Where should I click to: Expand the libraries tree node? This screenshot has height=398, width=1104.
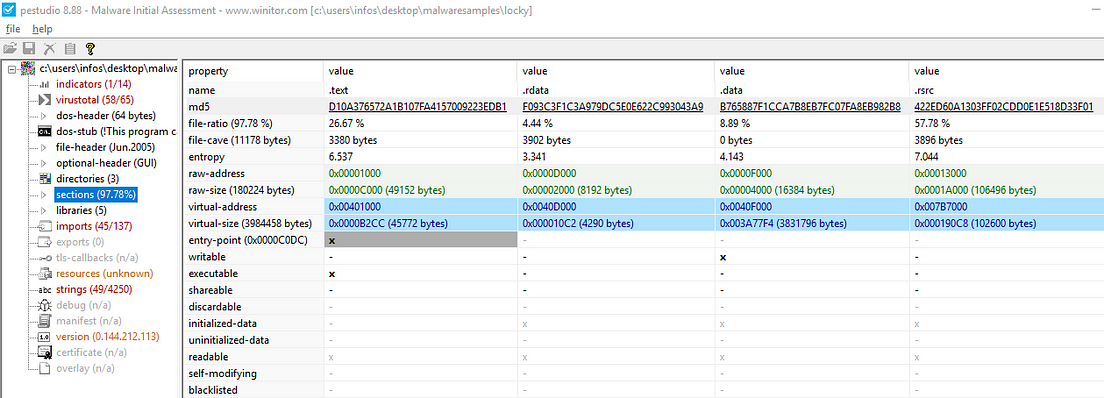(43, 210)
